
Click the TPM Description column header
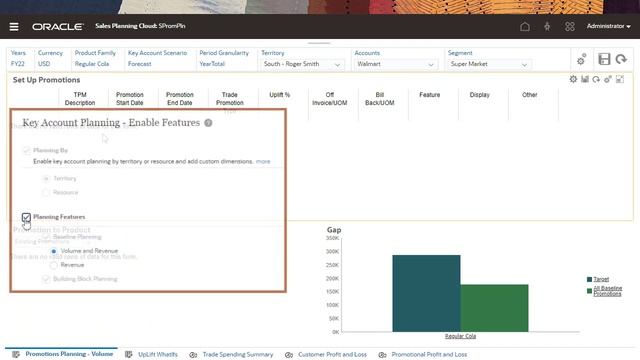[80, 99]
